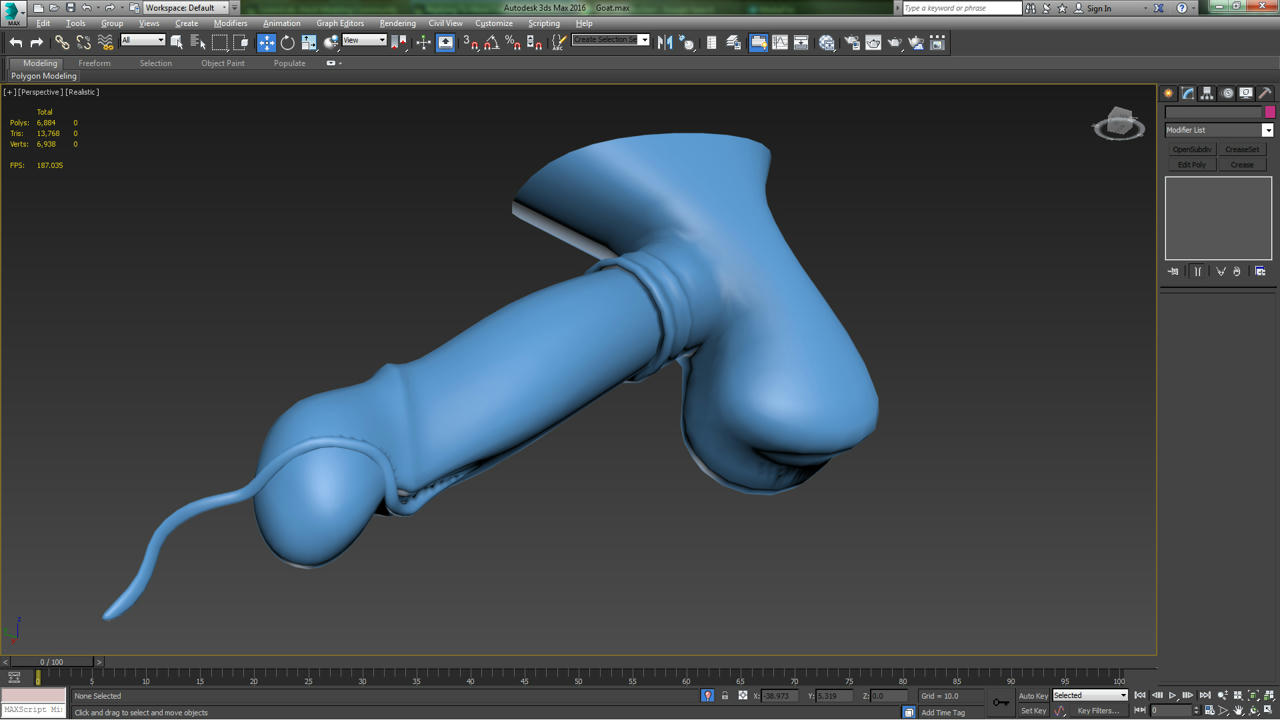The image size is (1280, 720).
Task: Switch to the Modify command panel tab
Action: click(x=1188, y=93)
